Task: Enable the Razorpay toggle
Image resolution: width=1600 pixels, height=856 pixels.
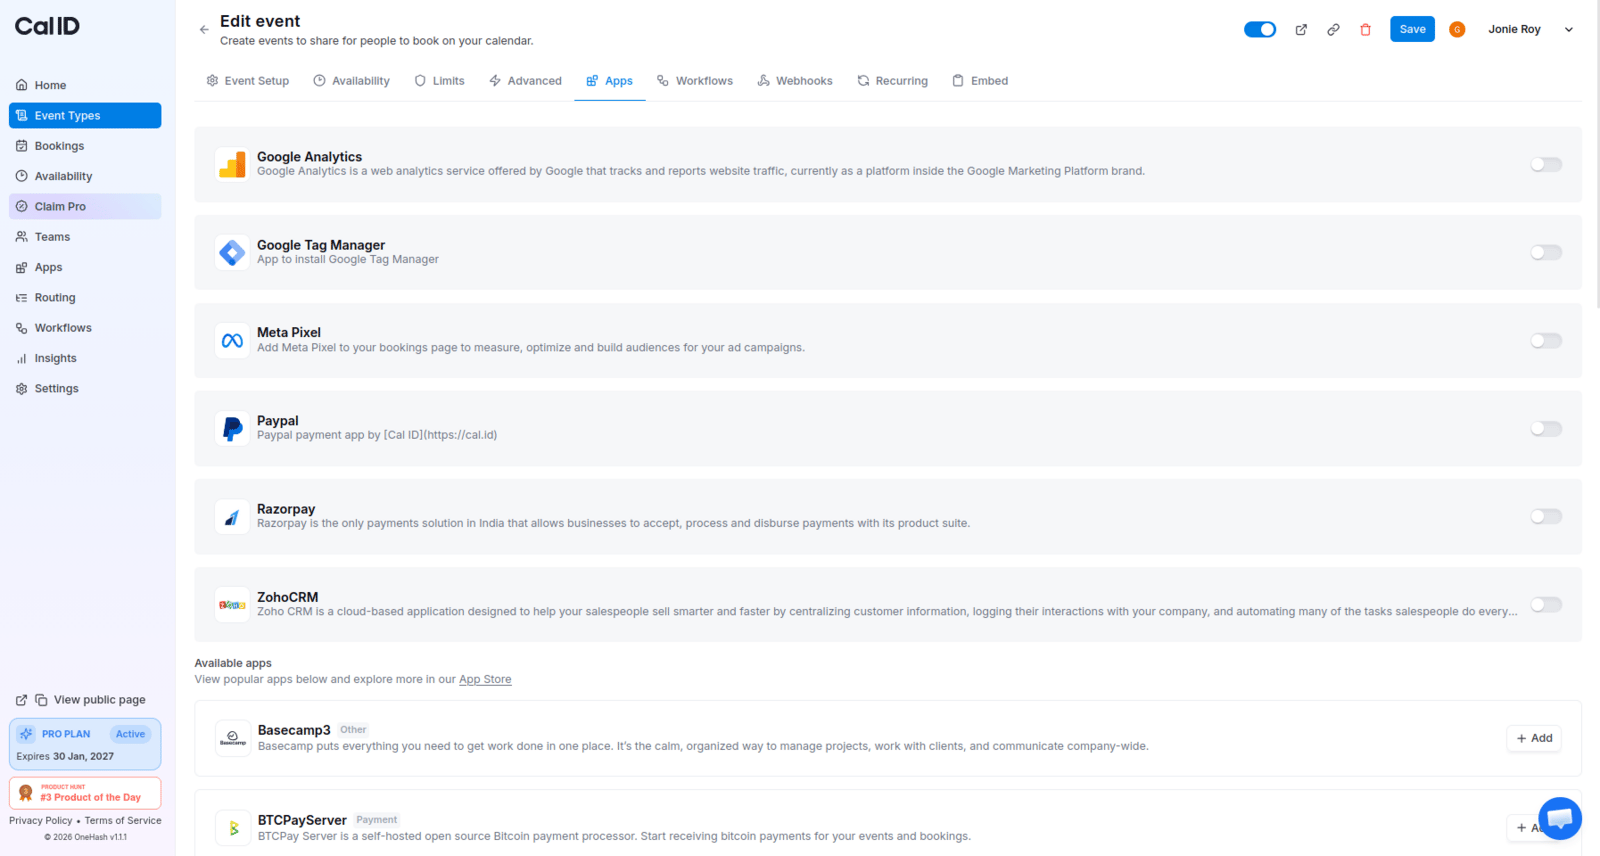Action: pyautogui.click(x=1546, y=516)
